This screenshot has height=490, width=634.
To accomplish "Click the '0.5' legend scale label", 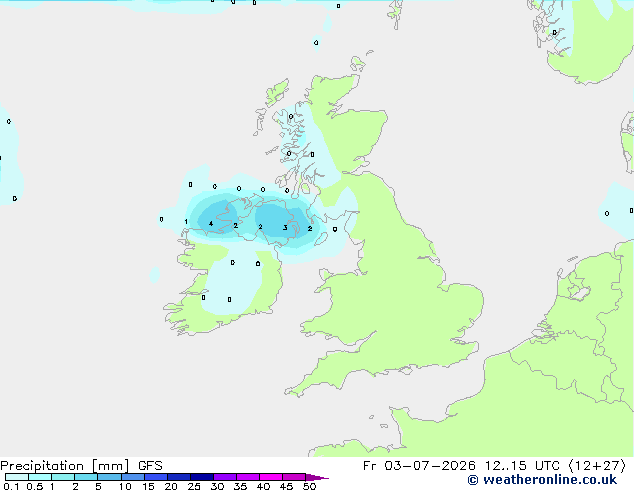I will click(35, 486).
